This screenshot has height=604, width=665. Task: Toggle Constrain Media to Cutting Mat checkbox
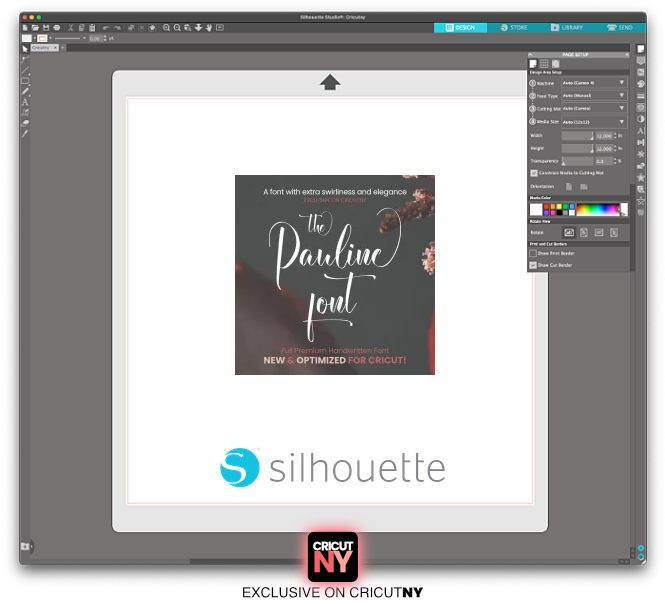click(x=534, y=173)
